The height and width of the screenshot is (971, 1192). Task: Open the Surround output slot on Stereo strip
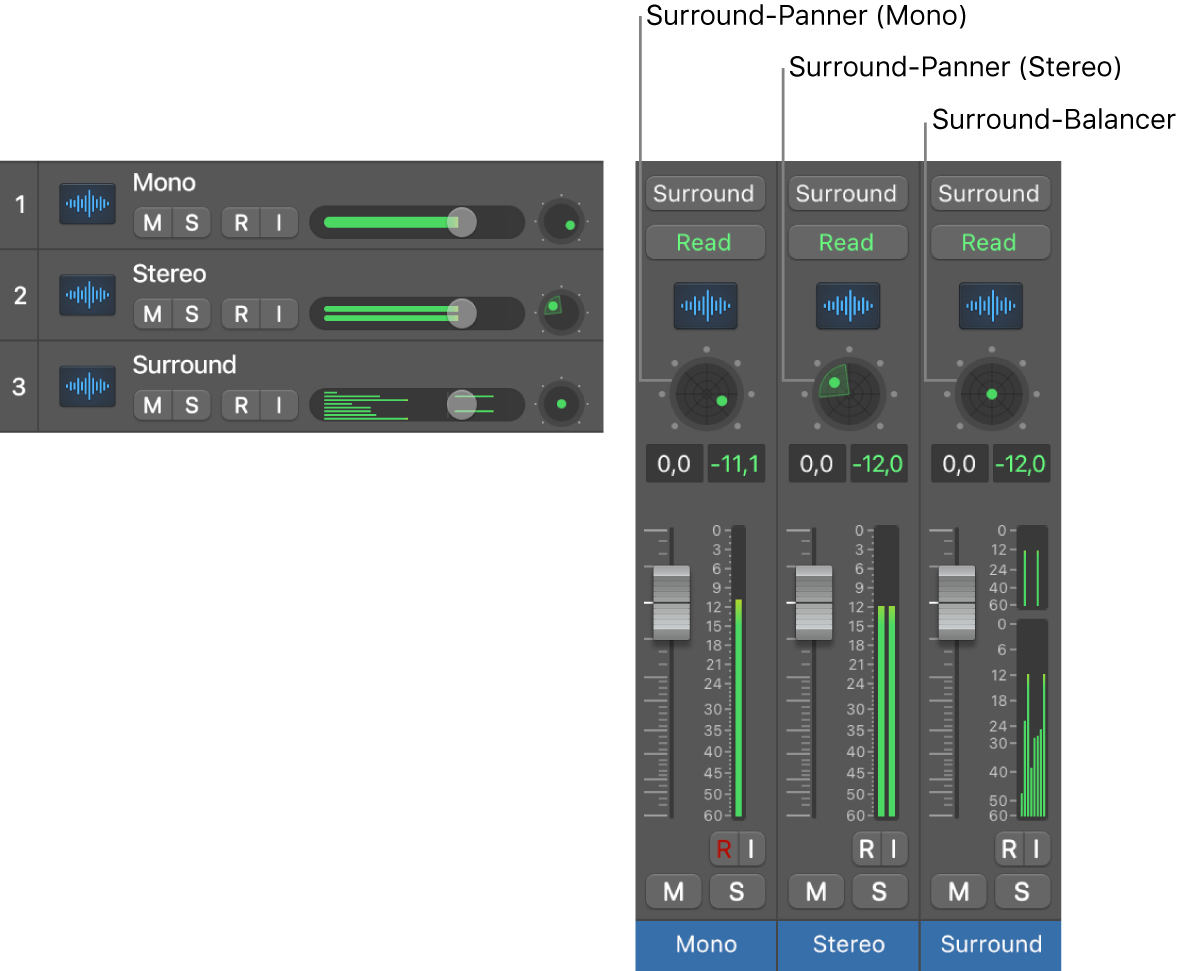[848, 193]
